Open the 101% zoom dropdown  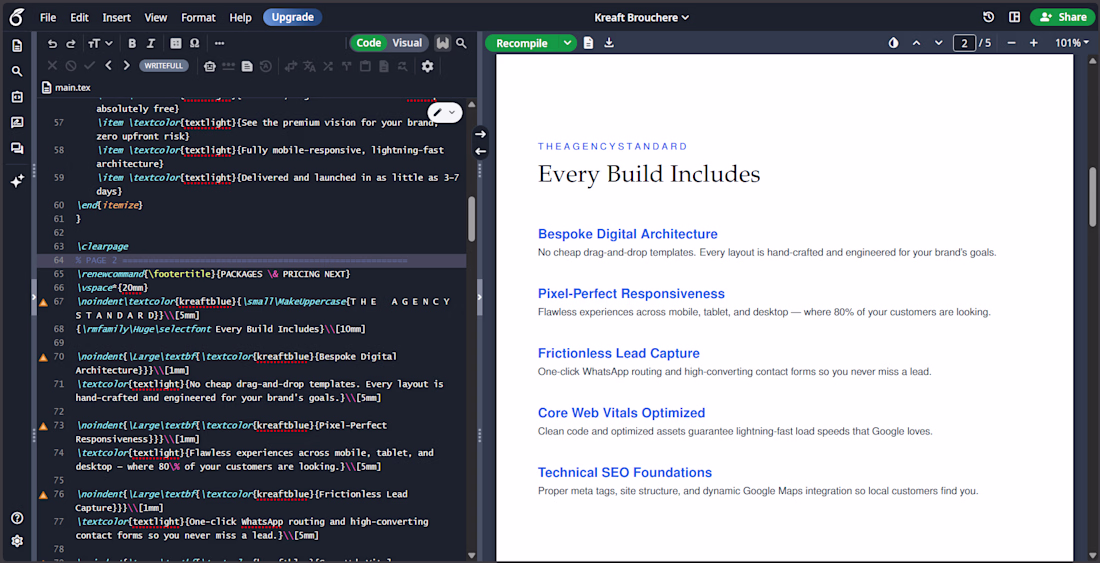(1072, 43)
